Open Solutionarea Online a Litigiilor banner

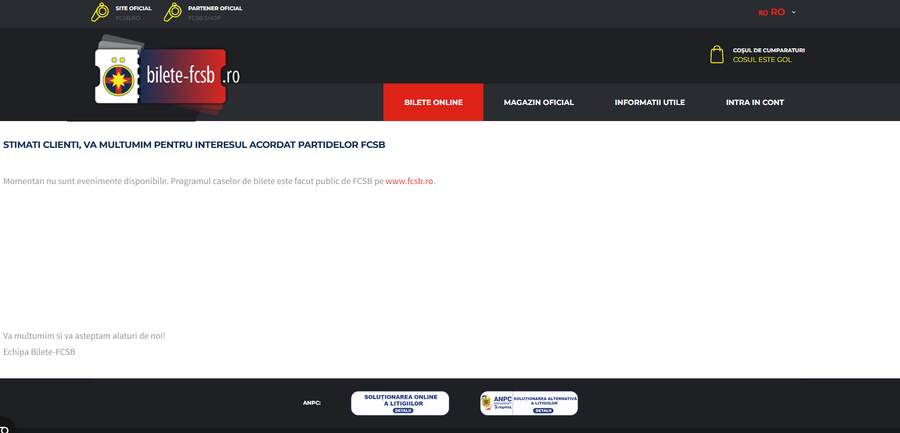point(400,402)
